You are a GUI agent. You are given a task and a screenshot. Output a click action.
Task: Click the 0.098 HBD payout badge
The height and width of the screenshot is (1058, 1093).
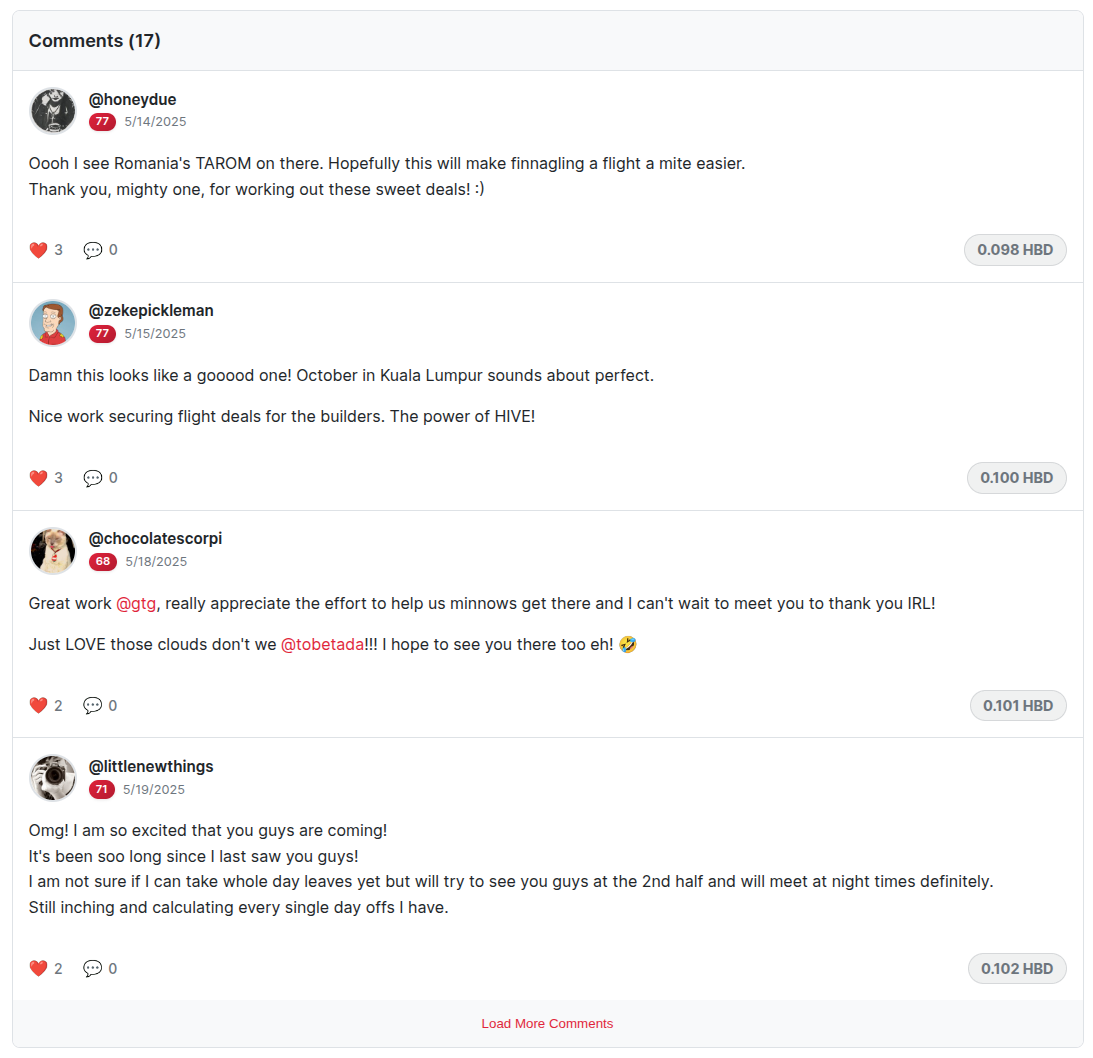(x=1015, y=250)
